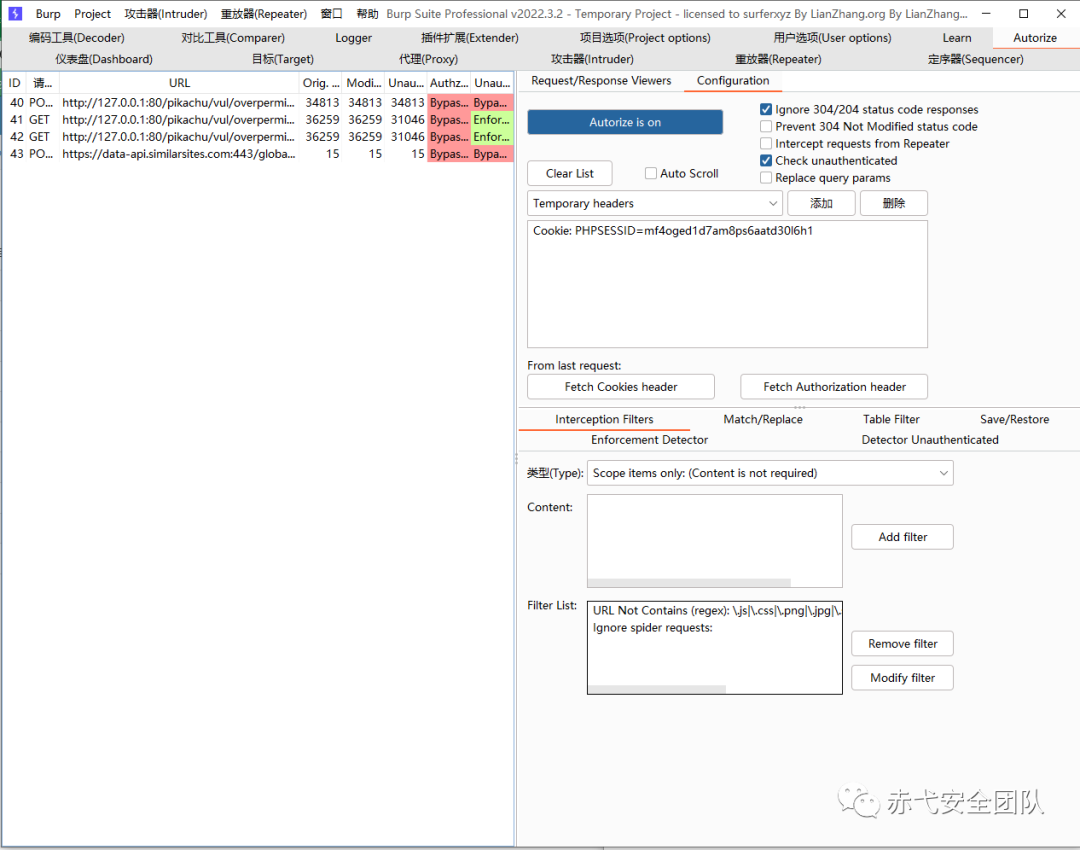Viewport: 1080px width, 850px height.
Task: Switch to the 编码工具(Decoder) tab
Action: point(76,38)
